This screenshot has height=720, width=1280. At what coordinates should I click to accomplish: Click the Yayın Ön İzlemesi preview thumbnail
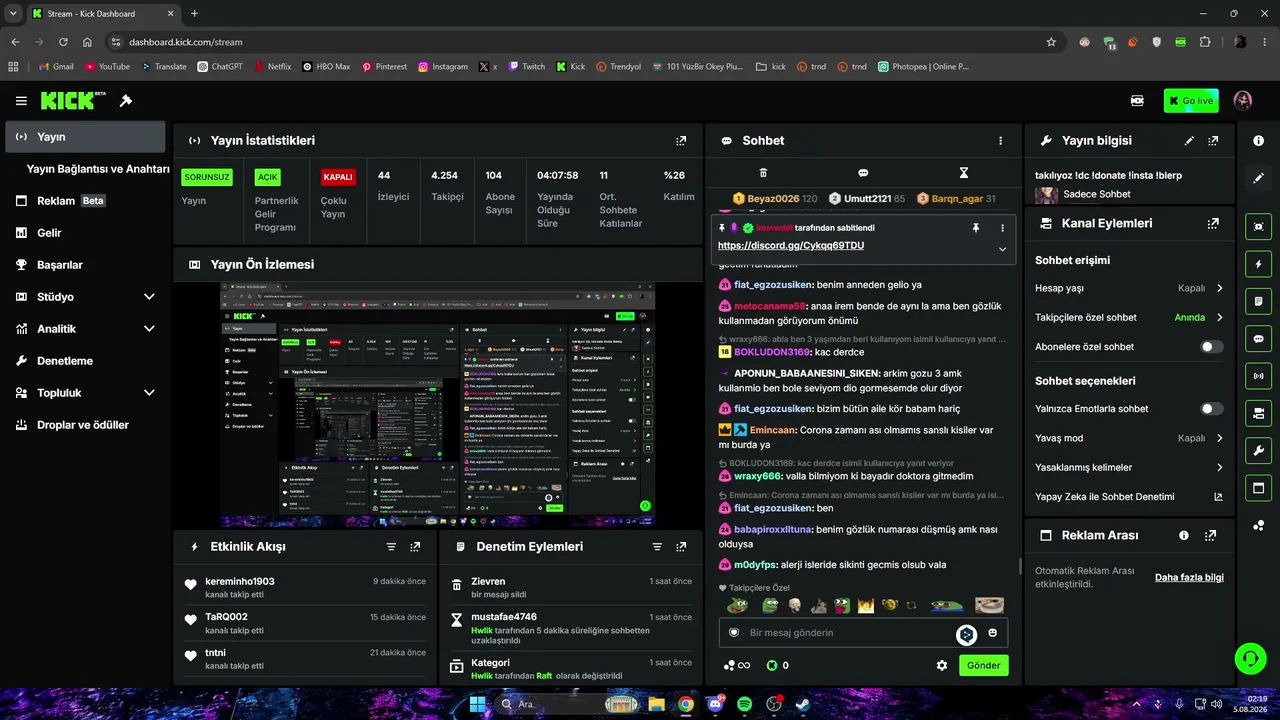(438, 405)
